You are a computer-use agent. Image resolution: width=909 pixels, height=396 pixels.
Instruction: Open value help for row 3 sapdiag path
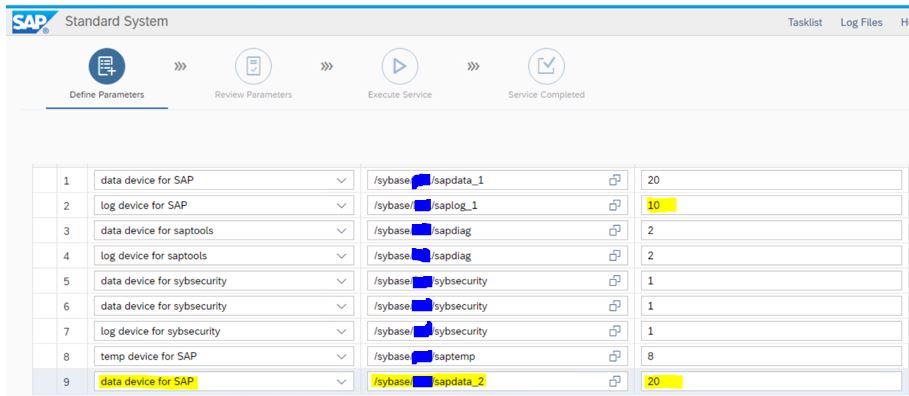pyautogui.click(x=615, y=231)
